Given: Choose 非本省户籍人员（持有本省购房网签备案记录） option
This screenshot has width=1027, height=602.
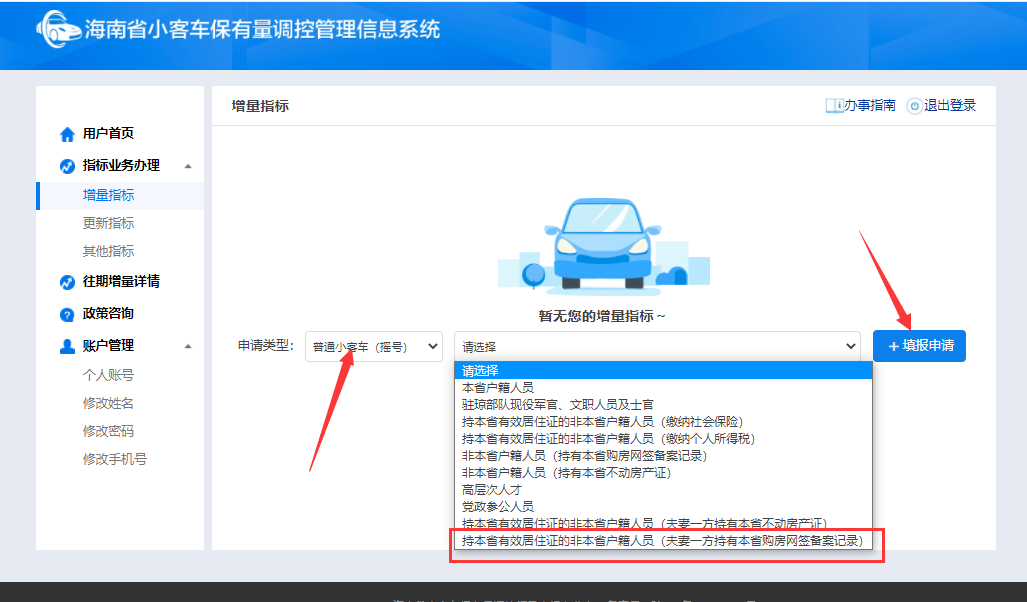Looking at the screenshot, I should tap(663, 456).
